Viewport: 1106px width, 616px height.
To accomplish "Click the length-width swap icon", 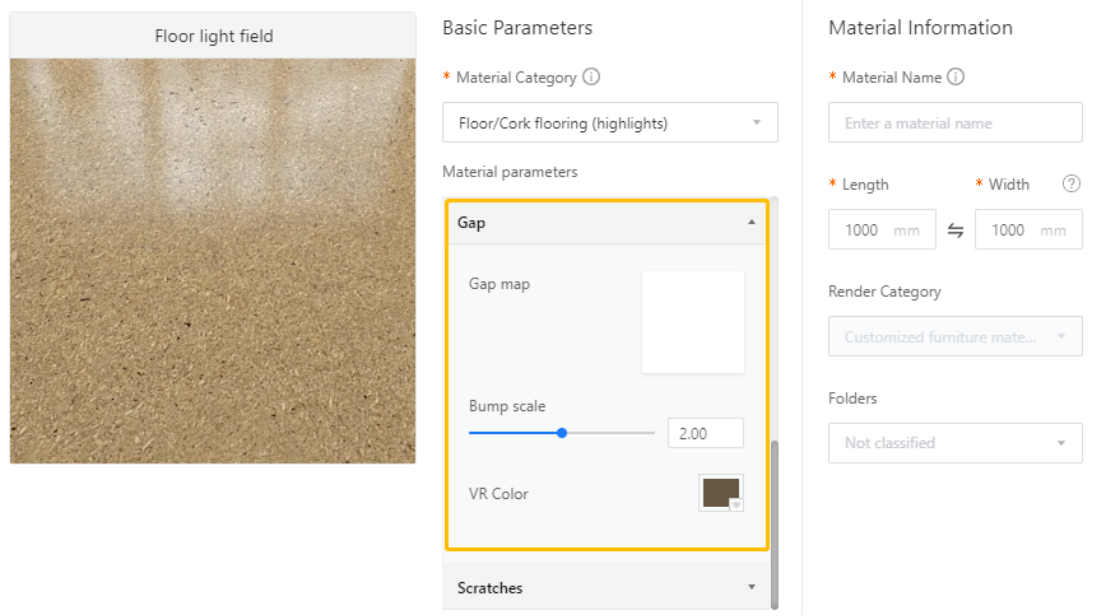I will point(956,230).
